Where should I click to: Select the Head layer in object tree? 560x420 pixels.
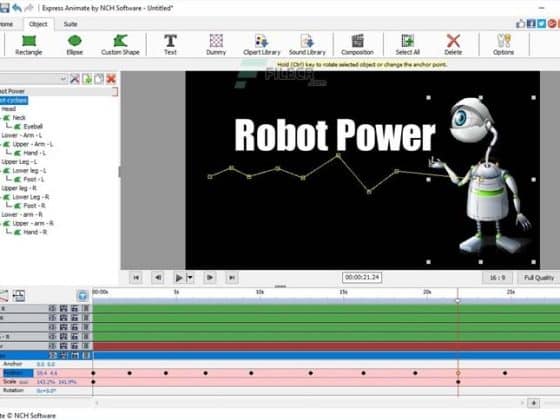pos(9,109)
